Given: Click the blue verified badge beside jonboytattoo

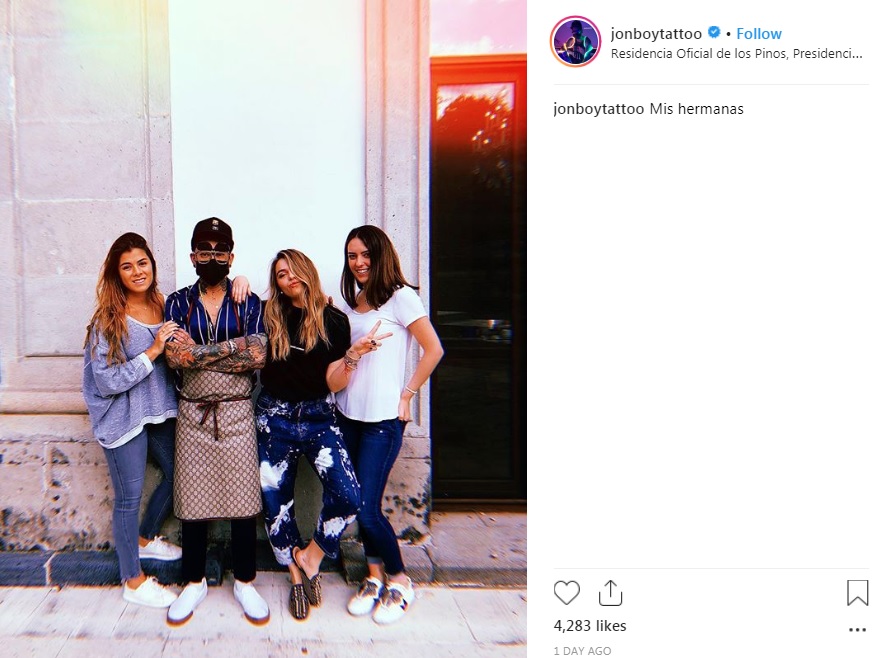Looking at the screenshot, I should (x=714, y=33).
